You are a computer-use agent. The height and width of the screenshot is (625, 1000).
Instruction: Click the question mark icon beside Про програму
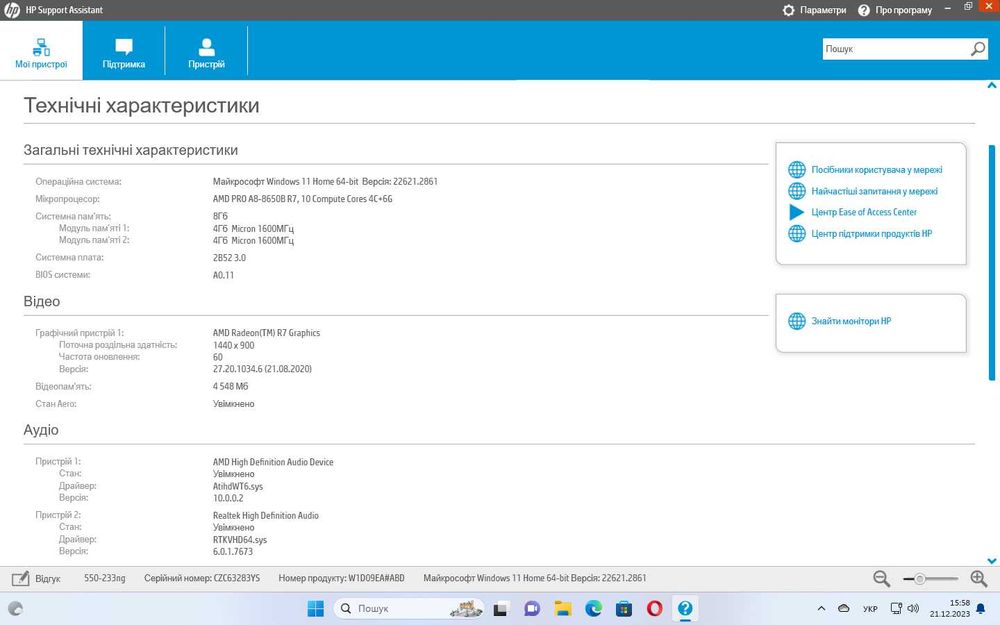pyautogui.click(x=864, y=10)
